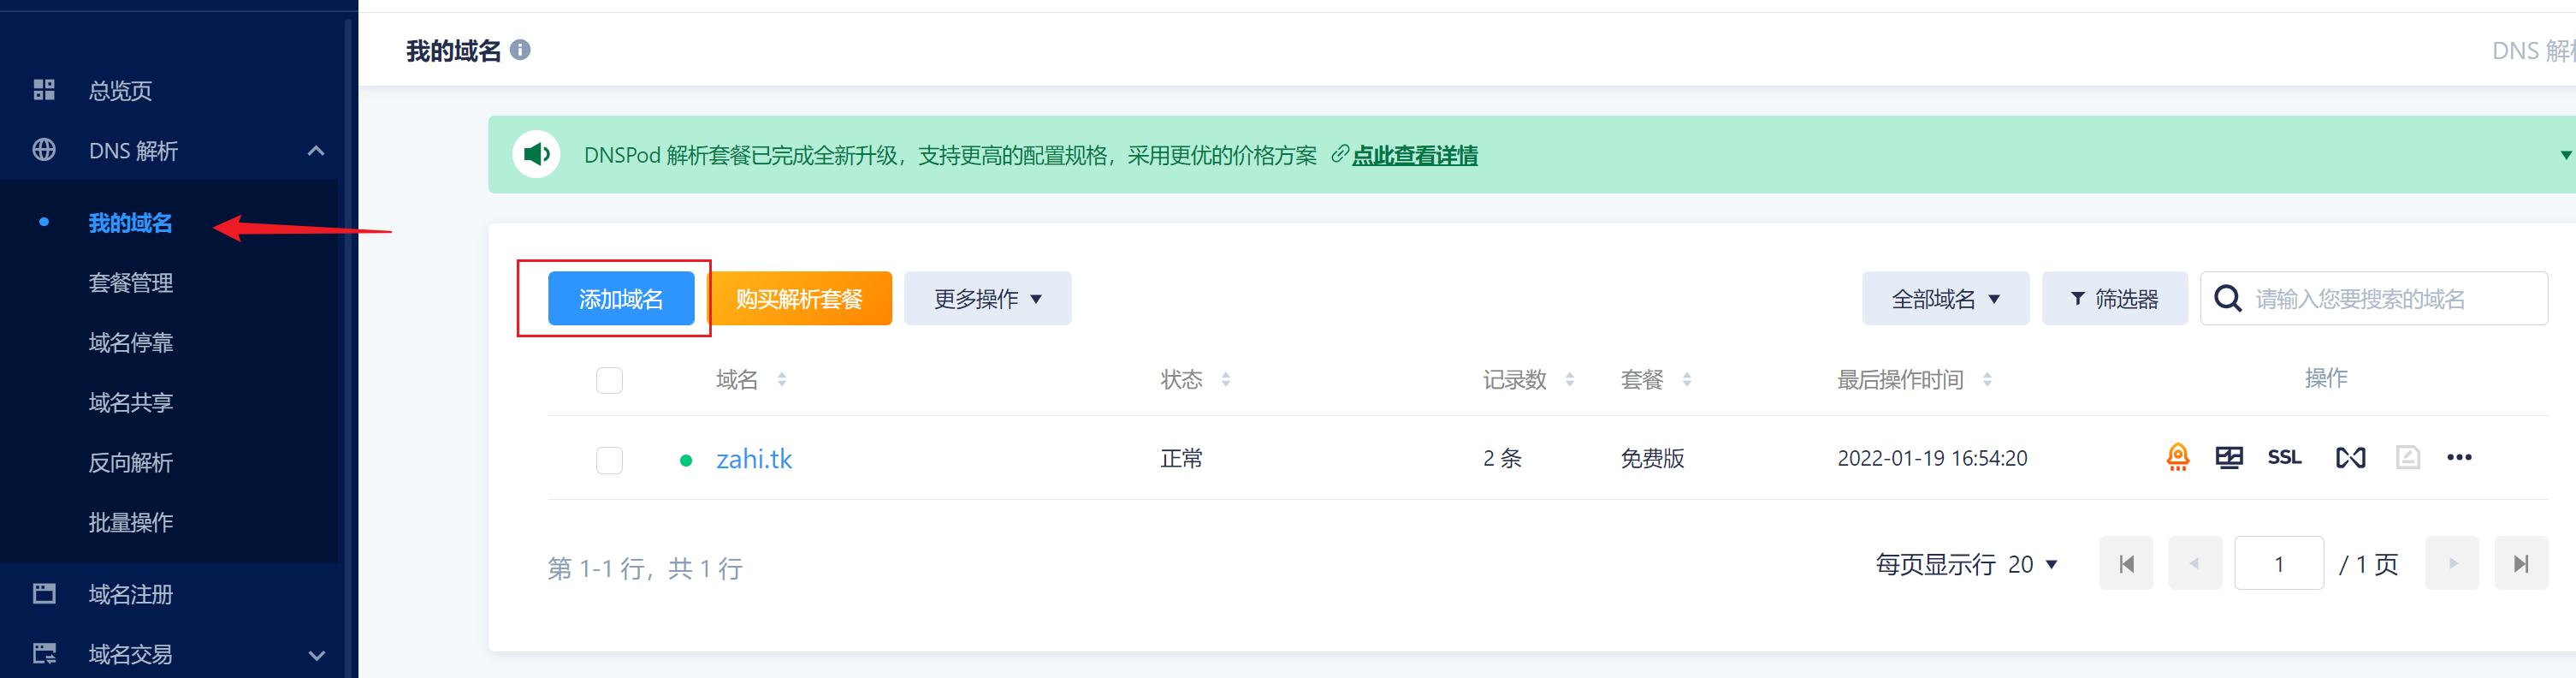Click the blue 添加域名 button

(x=620, y=299)
